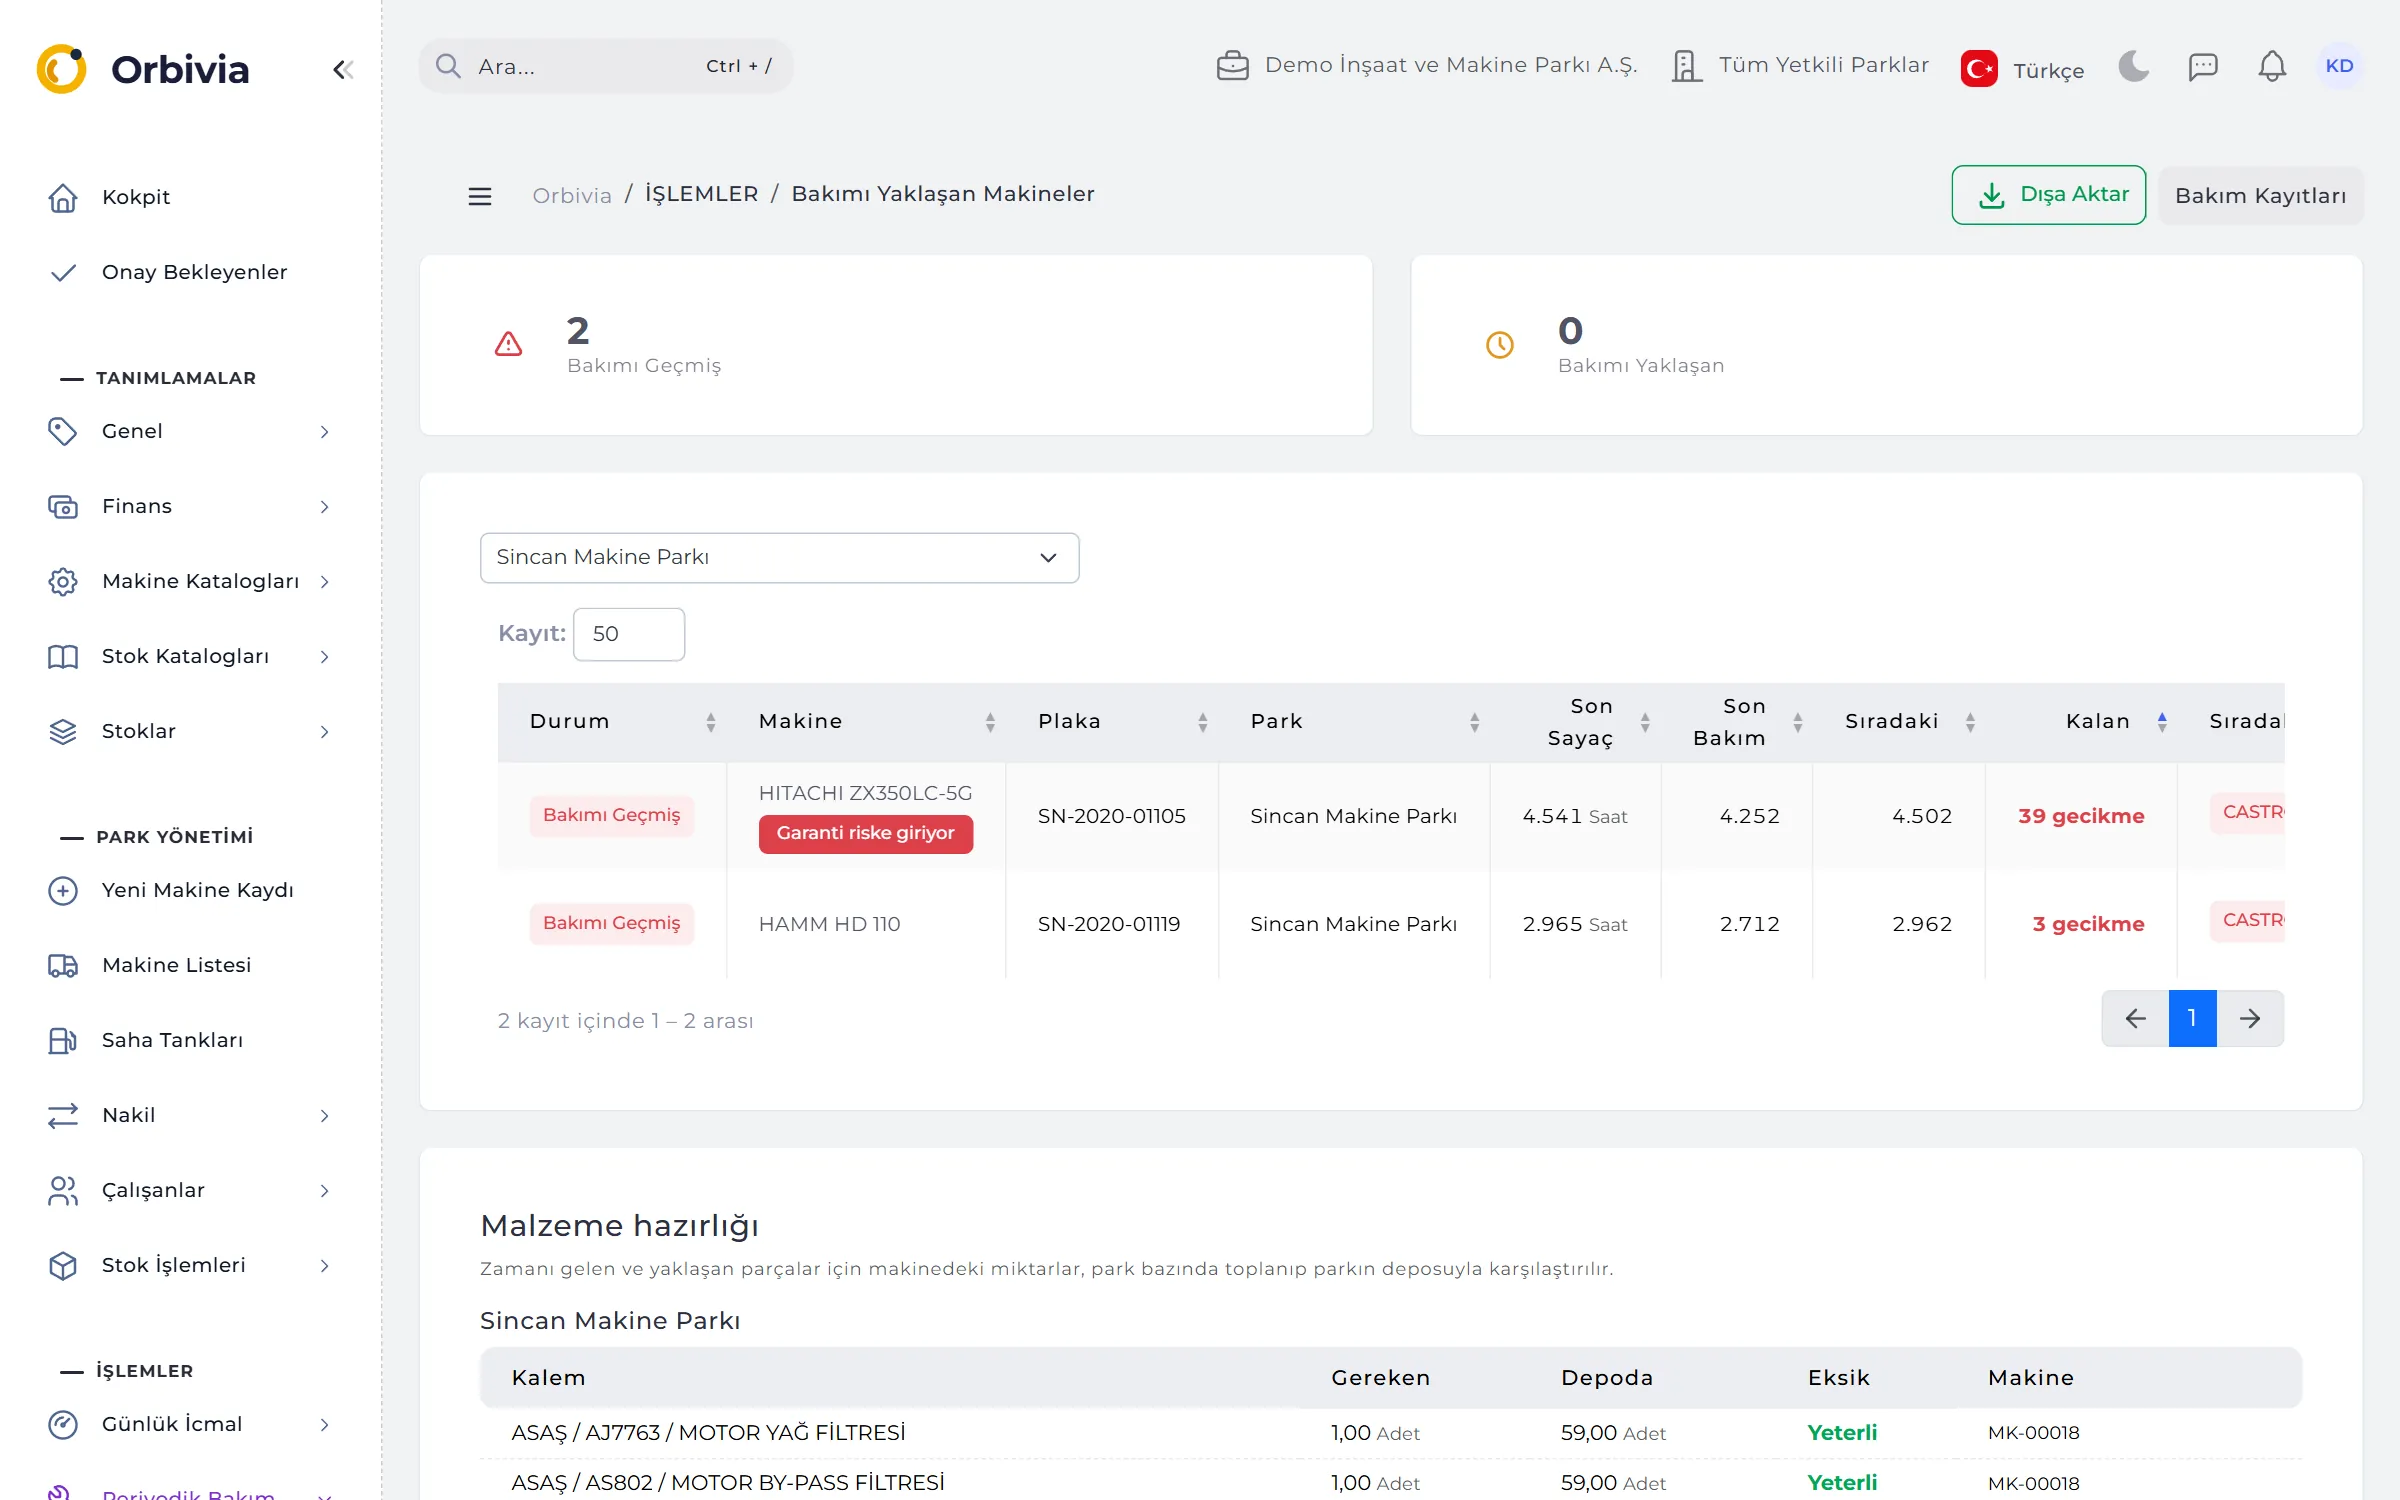Click the Kayıt count input field
The width and height of the screenshot is (2400, 1500).
pos(628,634)
